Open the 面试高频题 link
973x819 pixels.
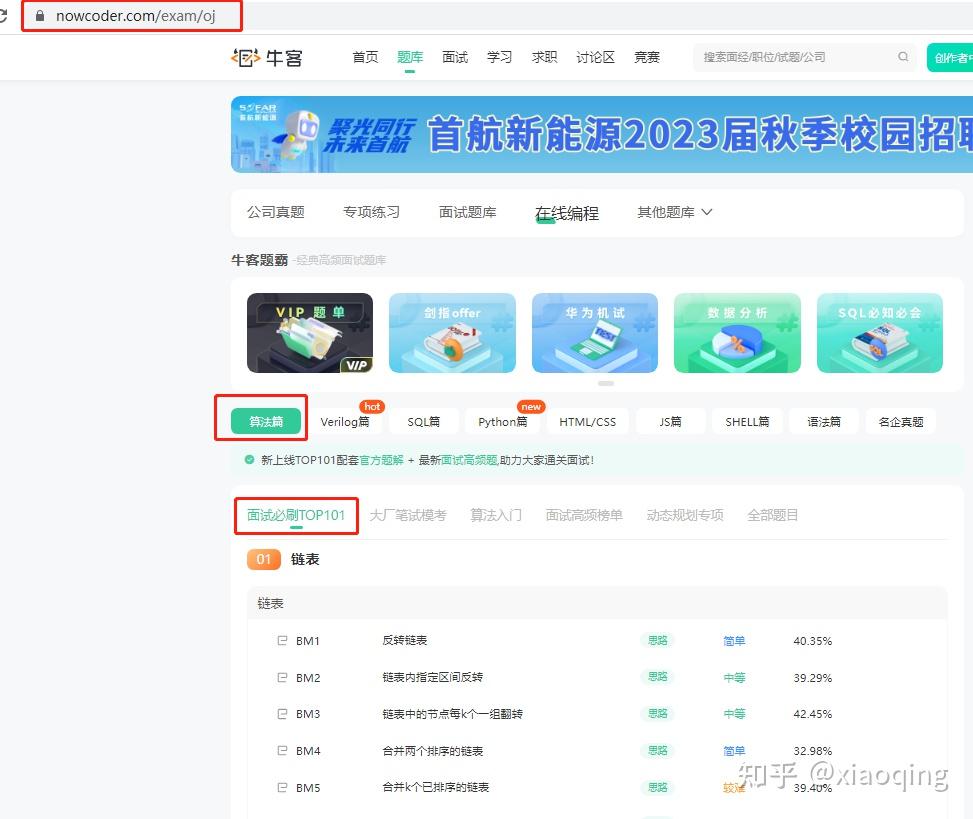(x=469, y=460)
